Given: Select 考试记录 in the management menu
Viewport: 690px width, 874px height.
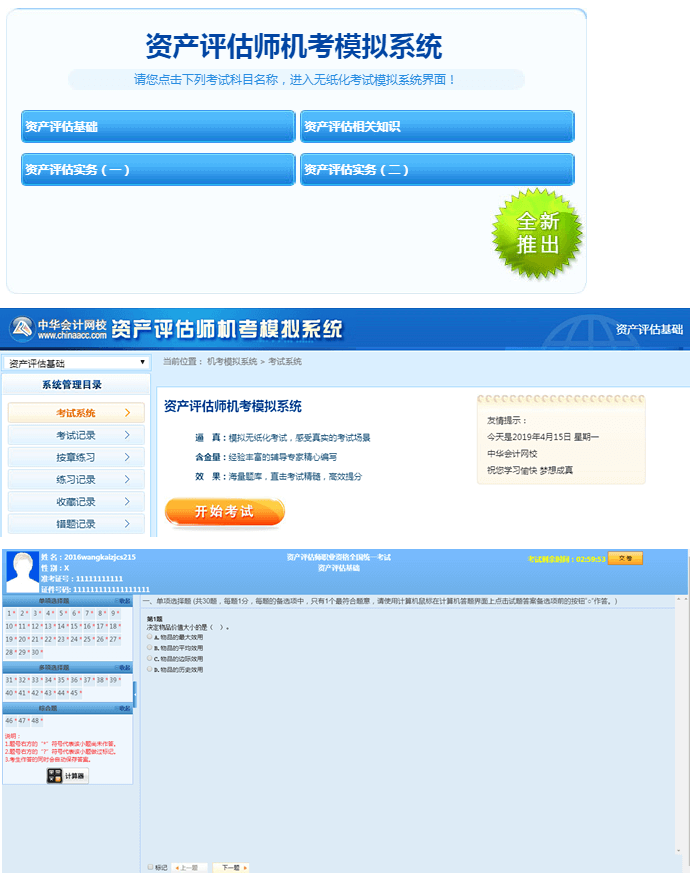Looking at the screenshot, I should coord(76,435).
